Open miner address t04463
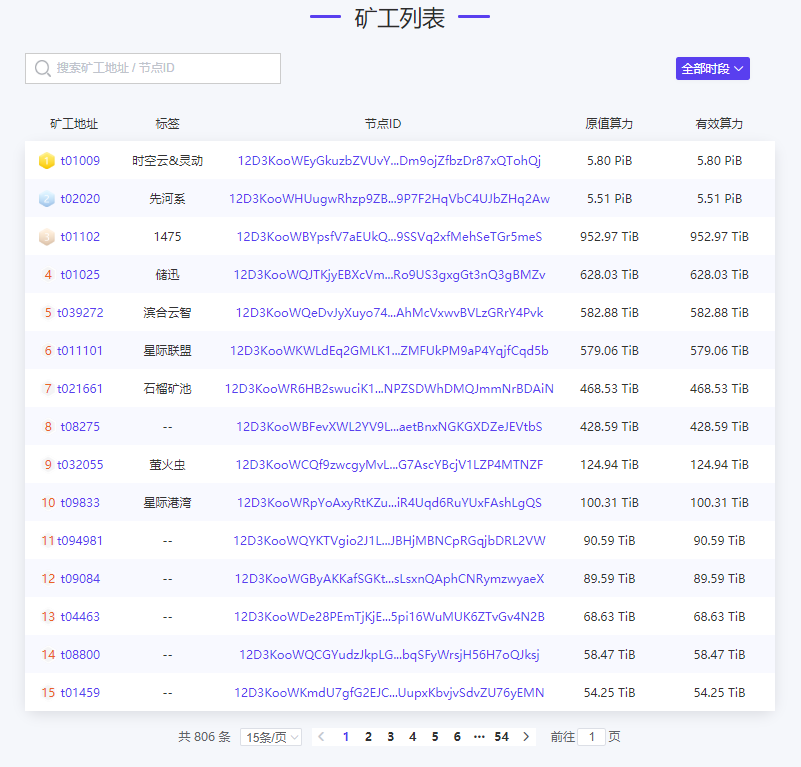Viewport: 801px width, 767px height. click(x=80, y=616)
